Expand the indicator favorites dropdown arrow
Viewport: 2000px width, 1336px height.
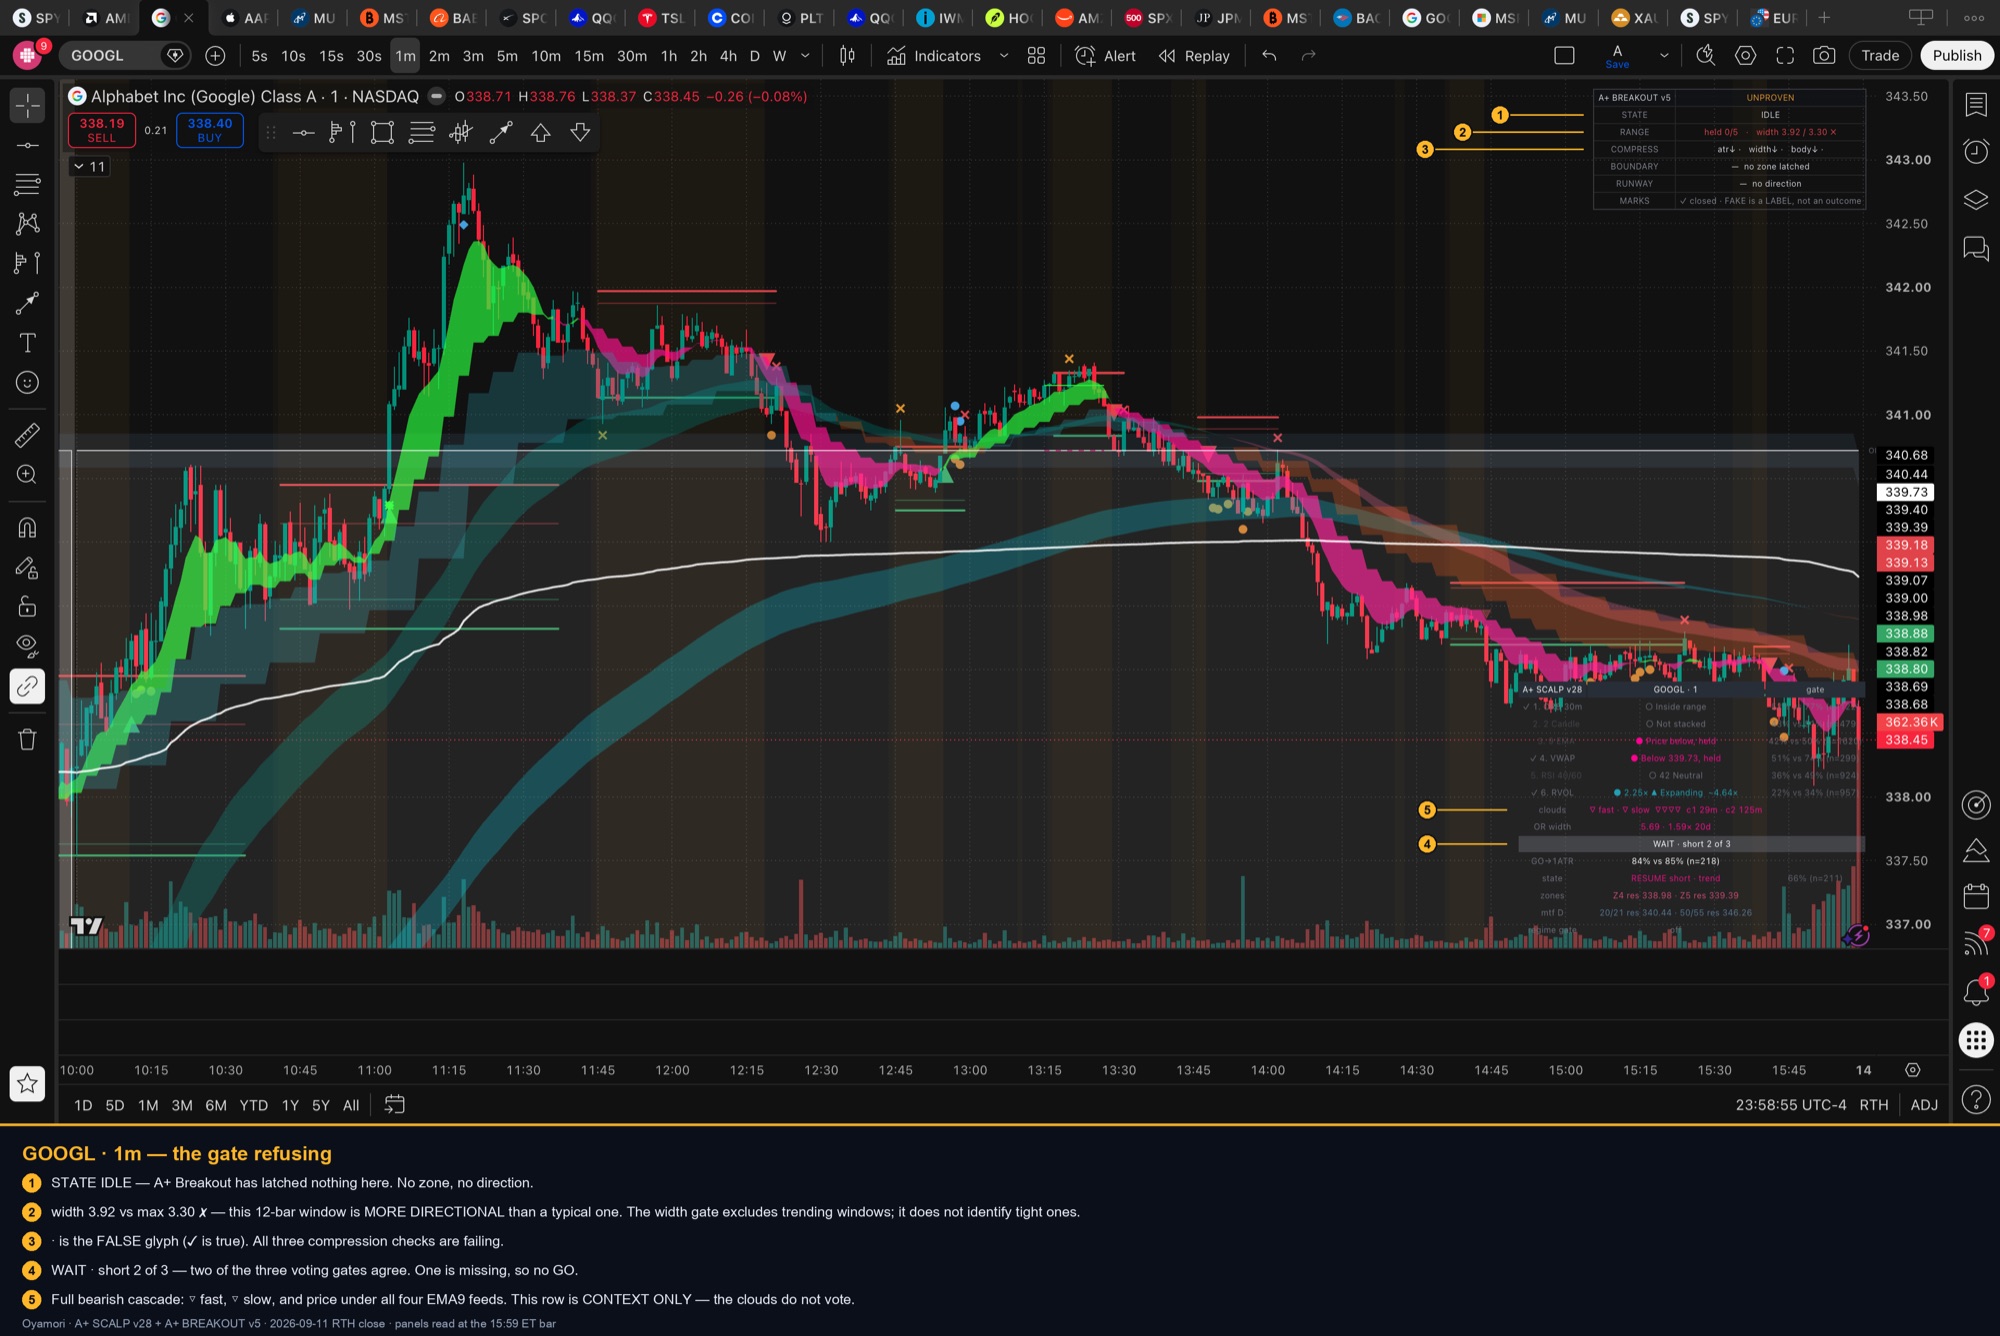(1003, 56)
